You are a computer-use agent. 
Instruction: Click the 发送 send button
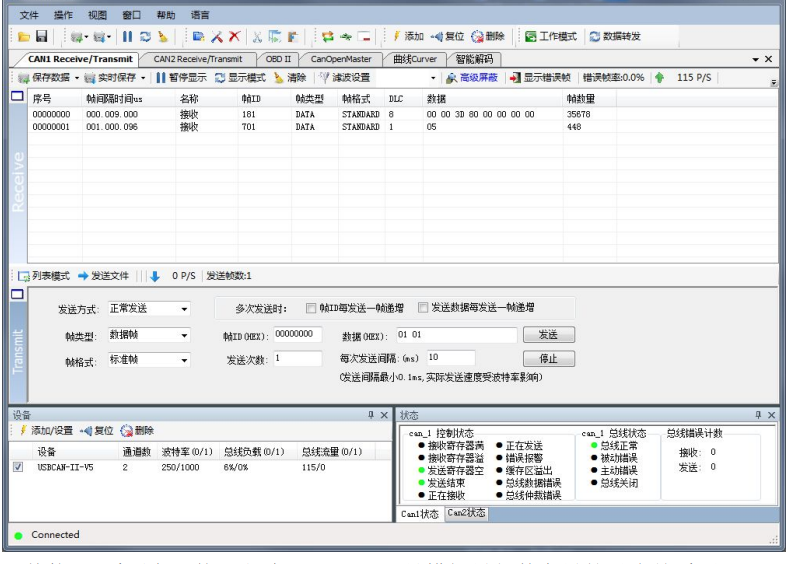549,335
